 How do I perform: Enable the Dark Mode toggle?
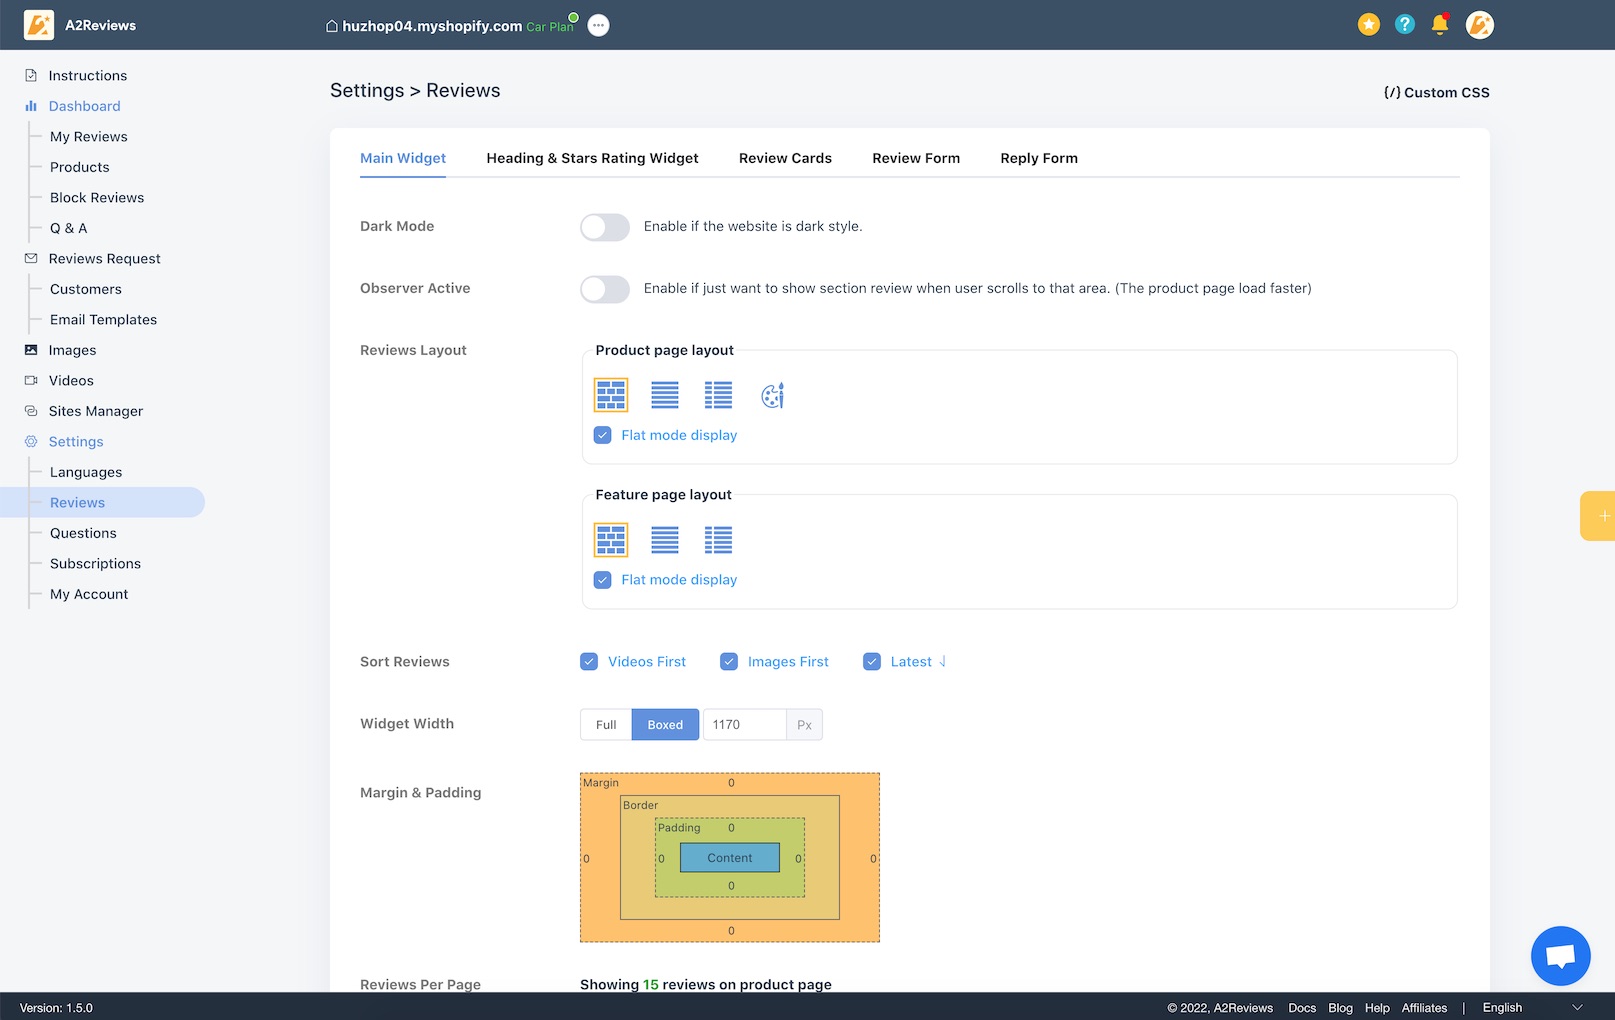(x=605, y=227)
